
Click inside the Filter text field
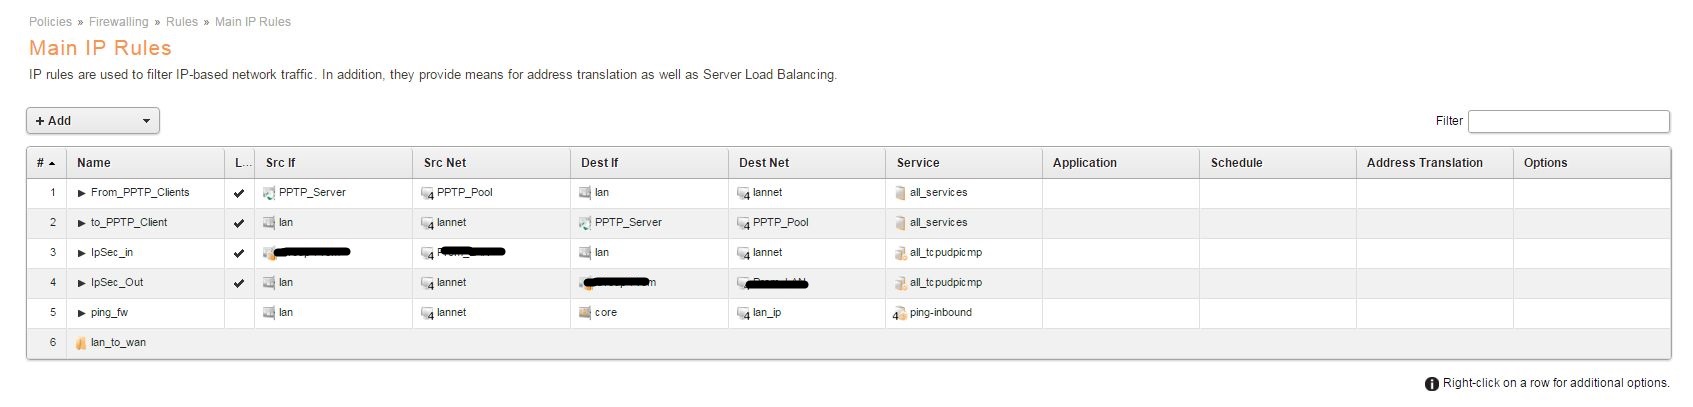click(1568, 121)
